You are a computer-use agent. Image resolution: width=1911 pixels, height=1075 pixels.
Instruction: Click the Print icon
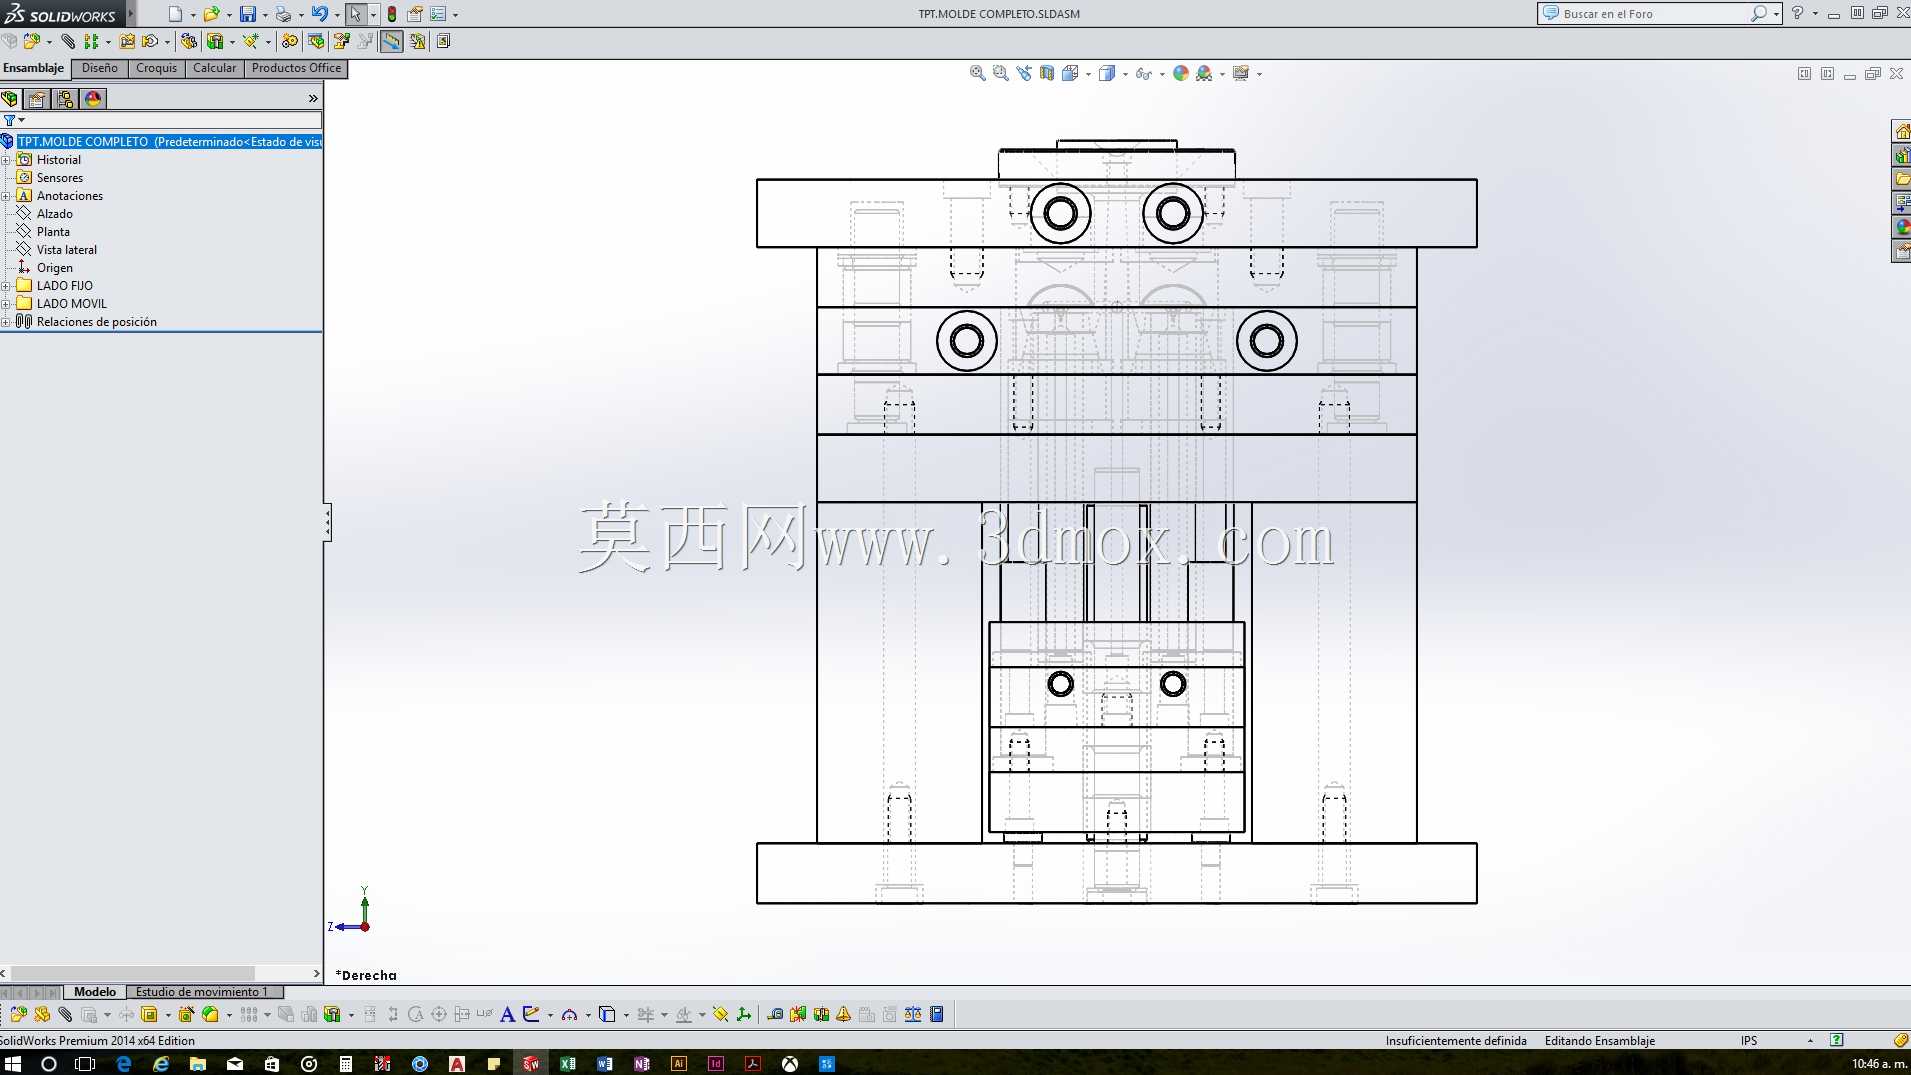coord(283,14)
